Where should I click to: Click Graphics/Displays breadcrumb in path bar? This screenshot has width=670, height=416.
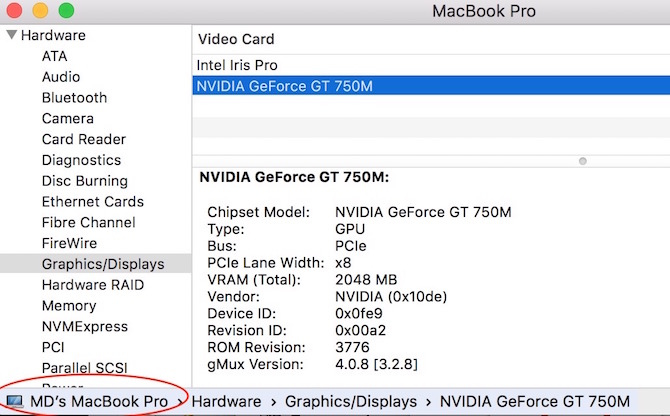[351, 402]
